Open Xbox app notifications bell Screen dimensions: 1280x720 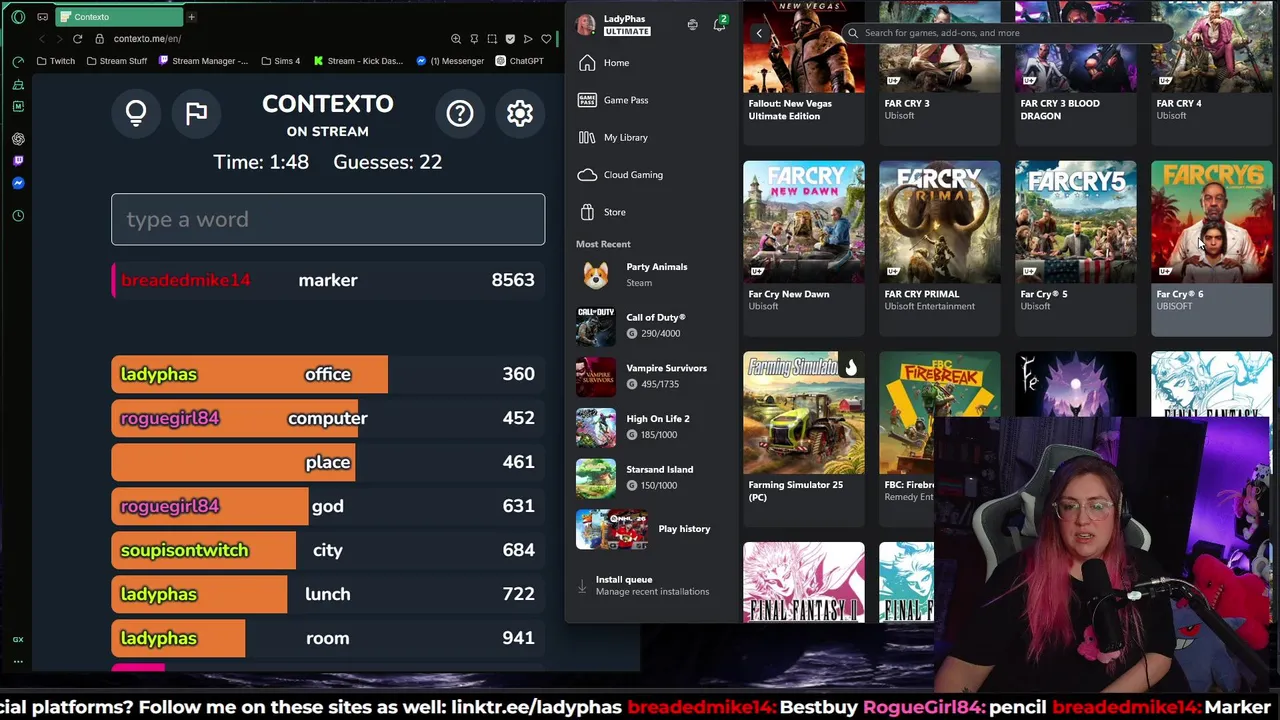(719, 24)
